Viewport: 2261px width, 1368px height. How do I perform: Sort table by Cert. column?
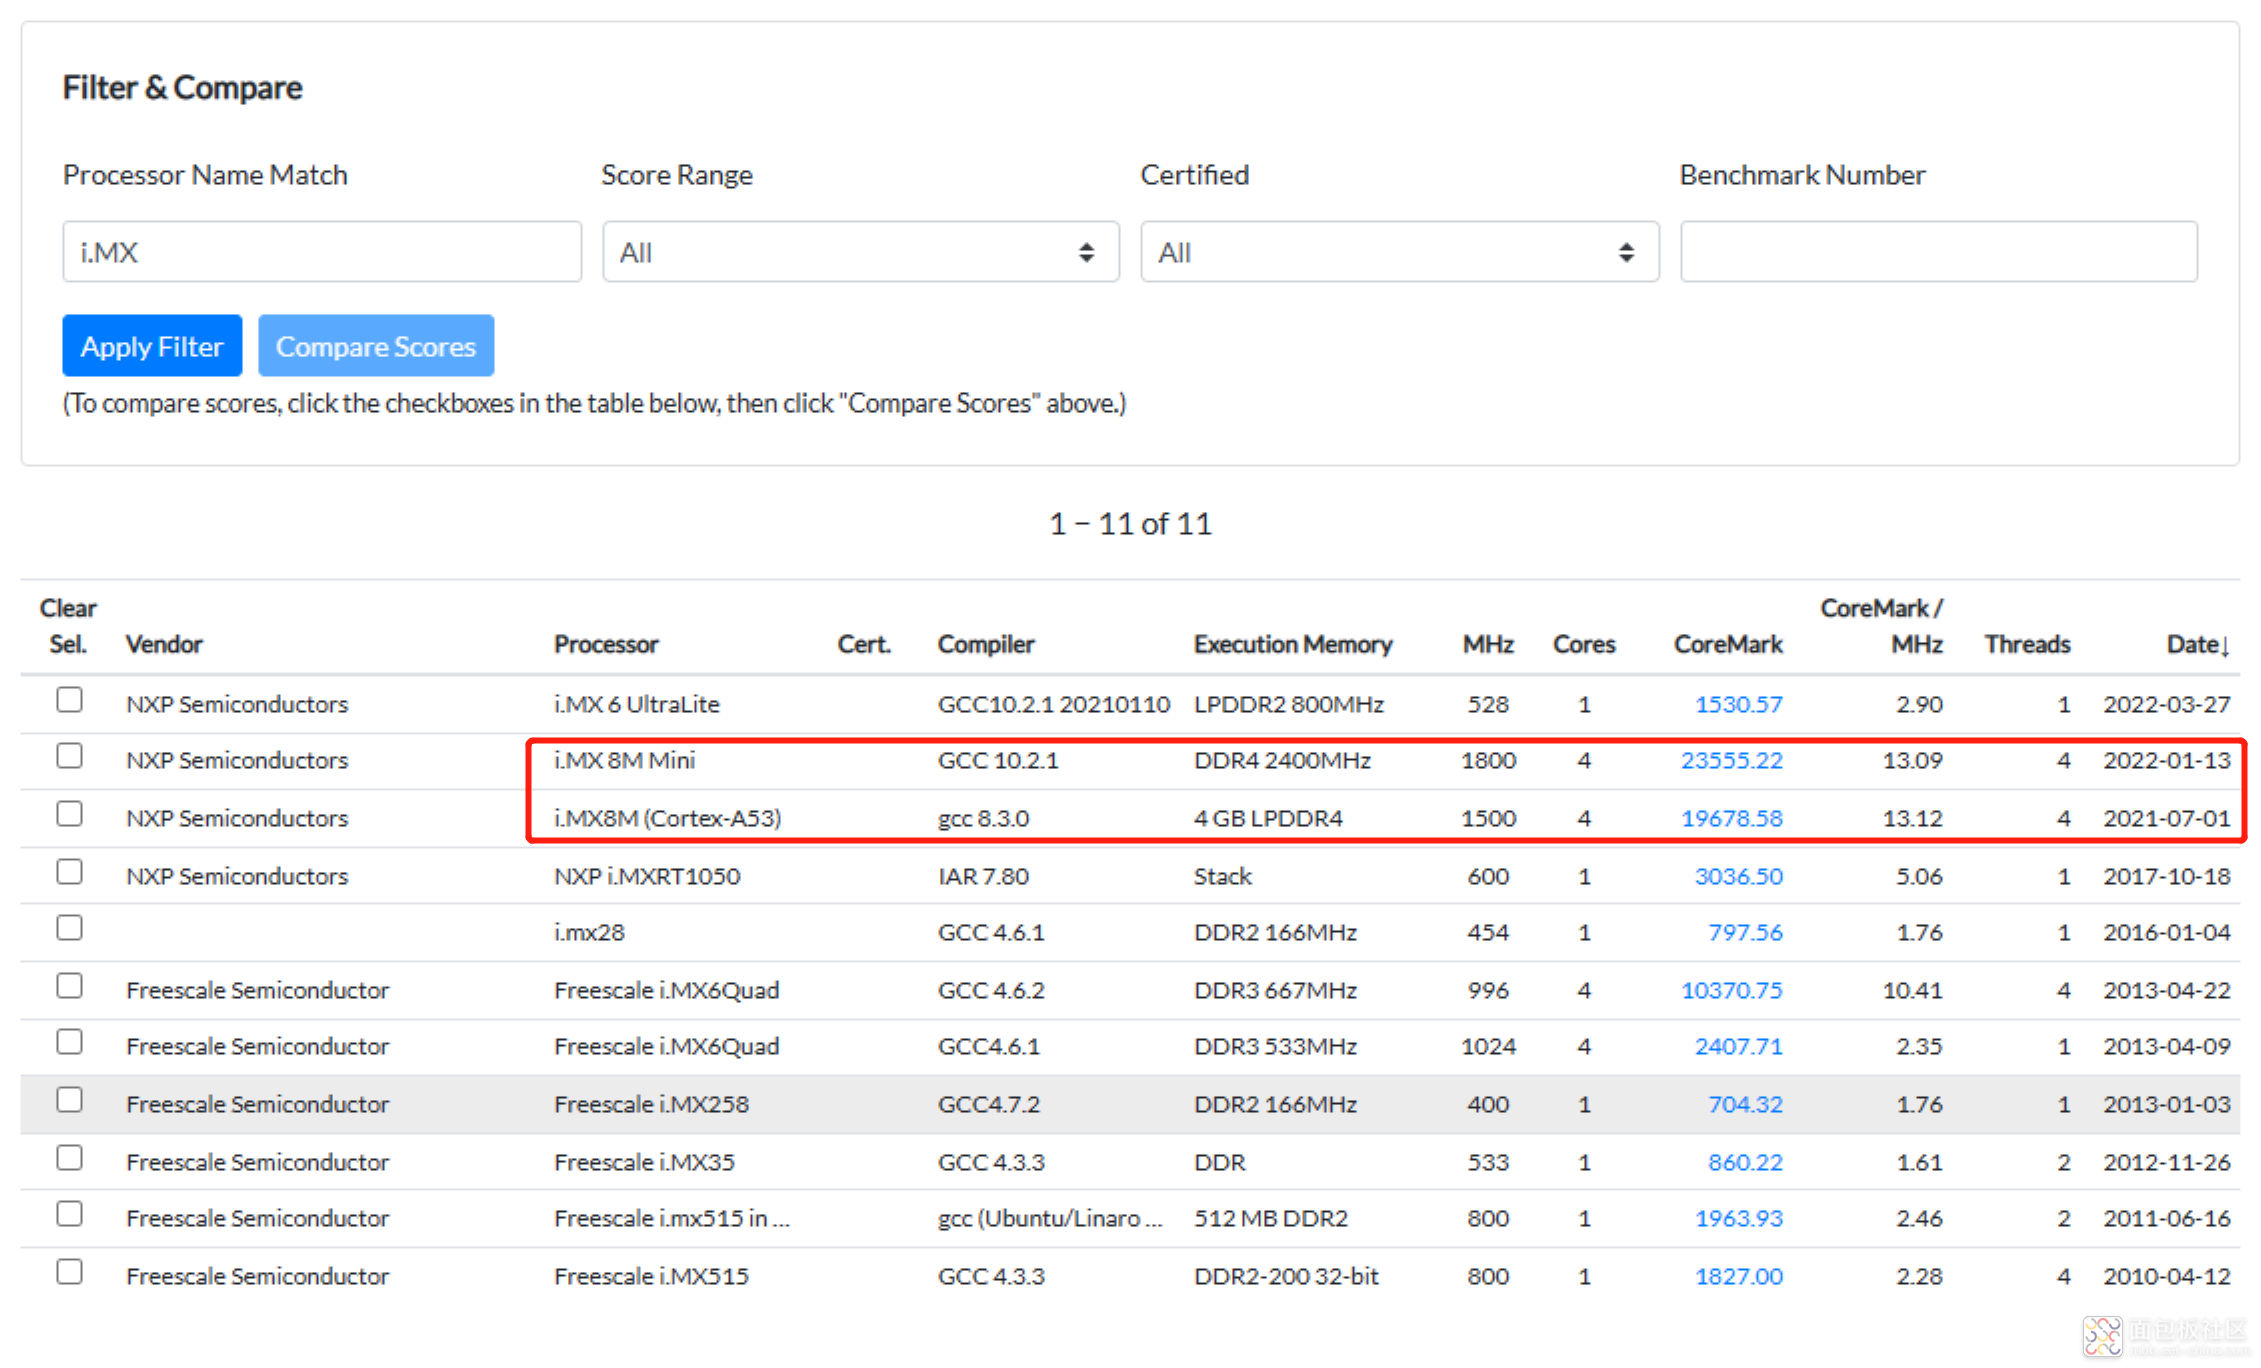pyautogui.click(x=864, y=644)
